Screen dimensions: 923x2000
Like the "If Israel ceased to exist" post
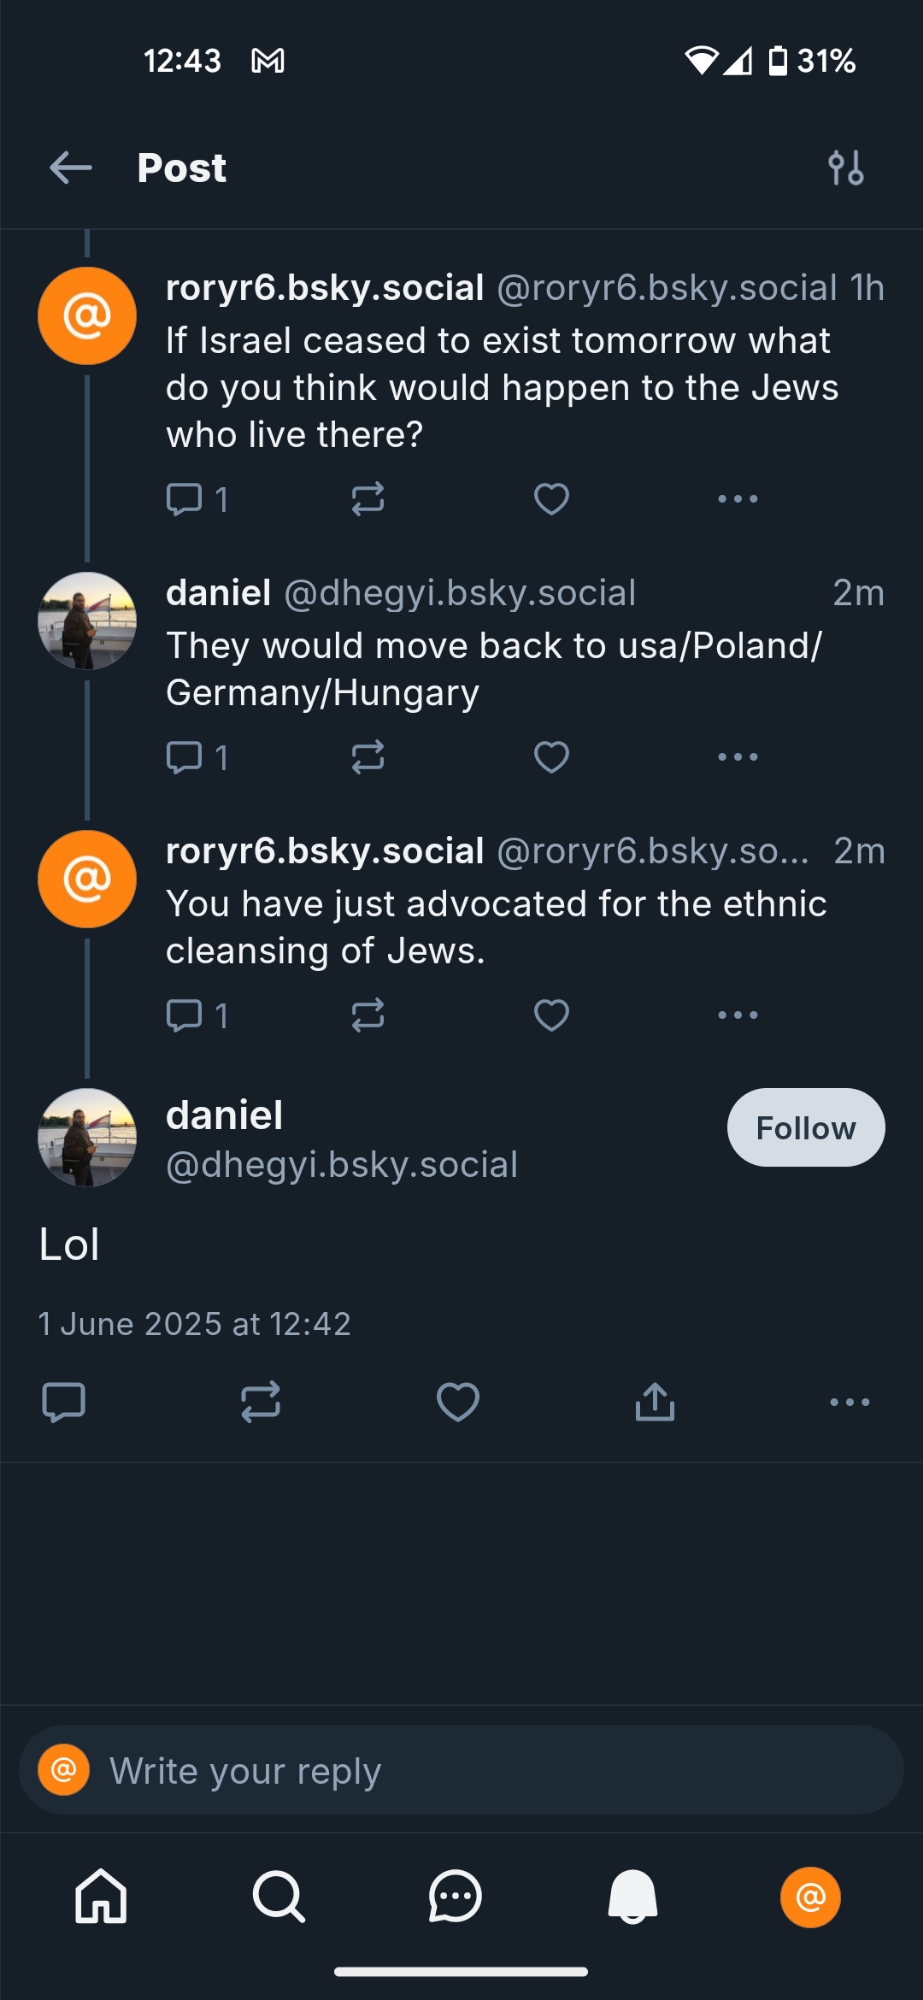pos(551,499)
